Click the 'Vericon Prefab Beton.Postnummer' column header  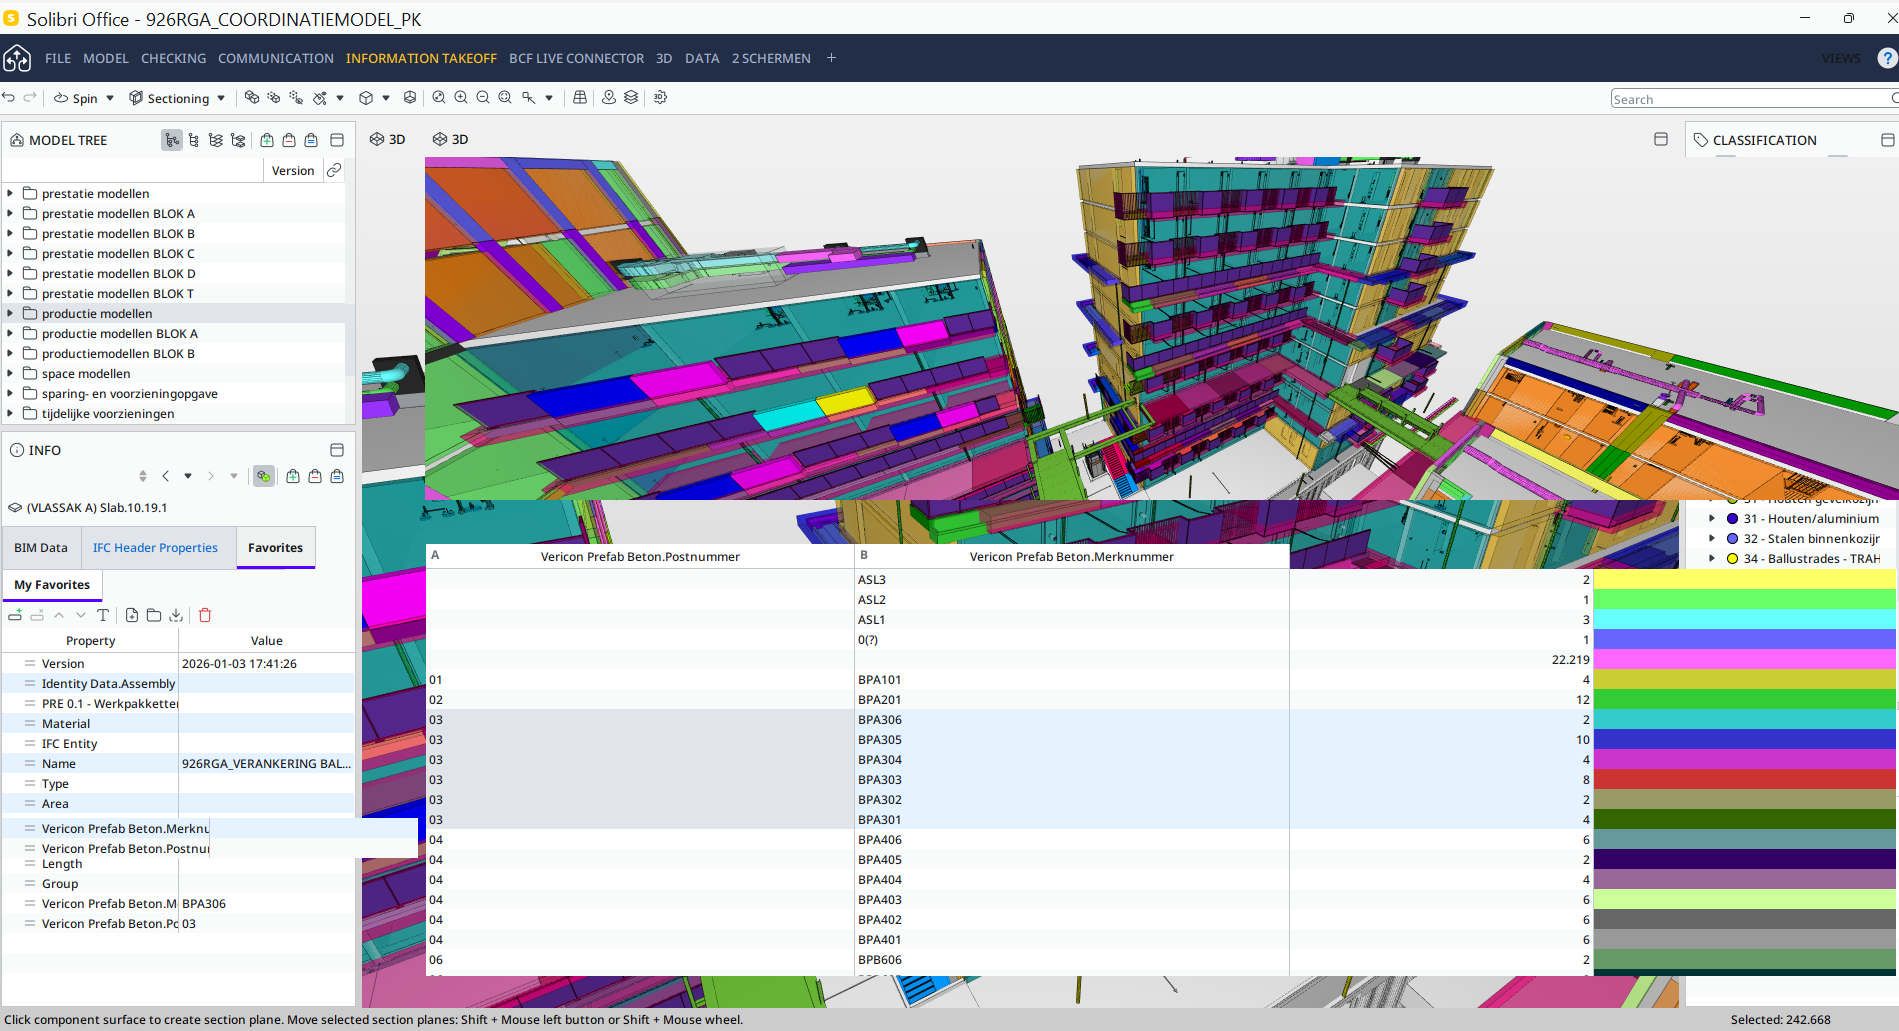(x=640, y=557)
